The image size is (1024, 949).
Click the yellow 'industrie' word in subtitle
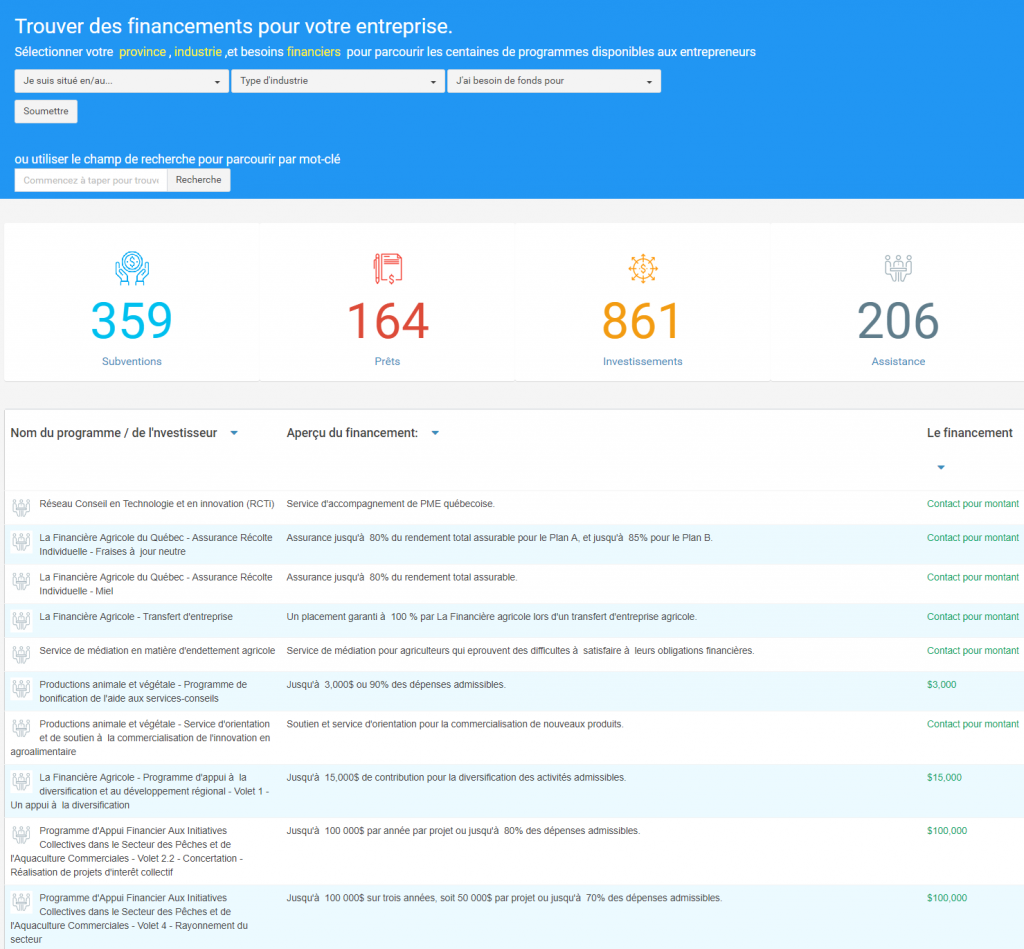click(x=198, y=52)
